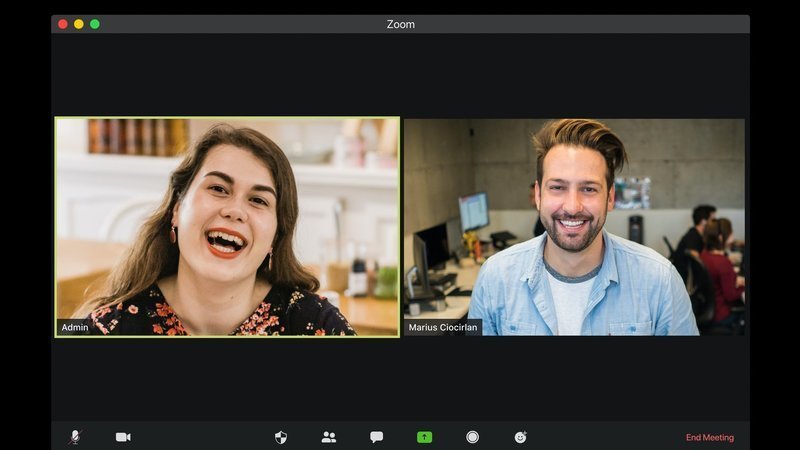The image size is (800, 450).
Task: Click the monitor in Marius's video background
Action: [473, 211]
